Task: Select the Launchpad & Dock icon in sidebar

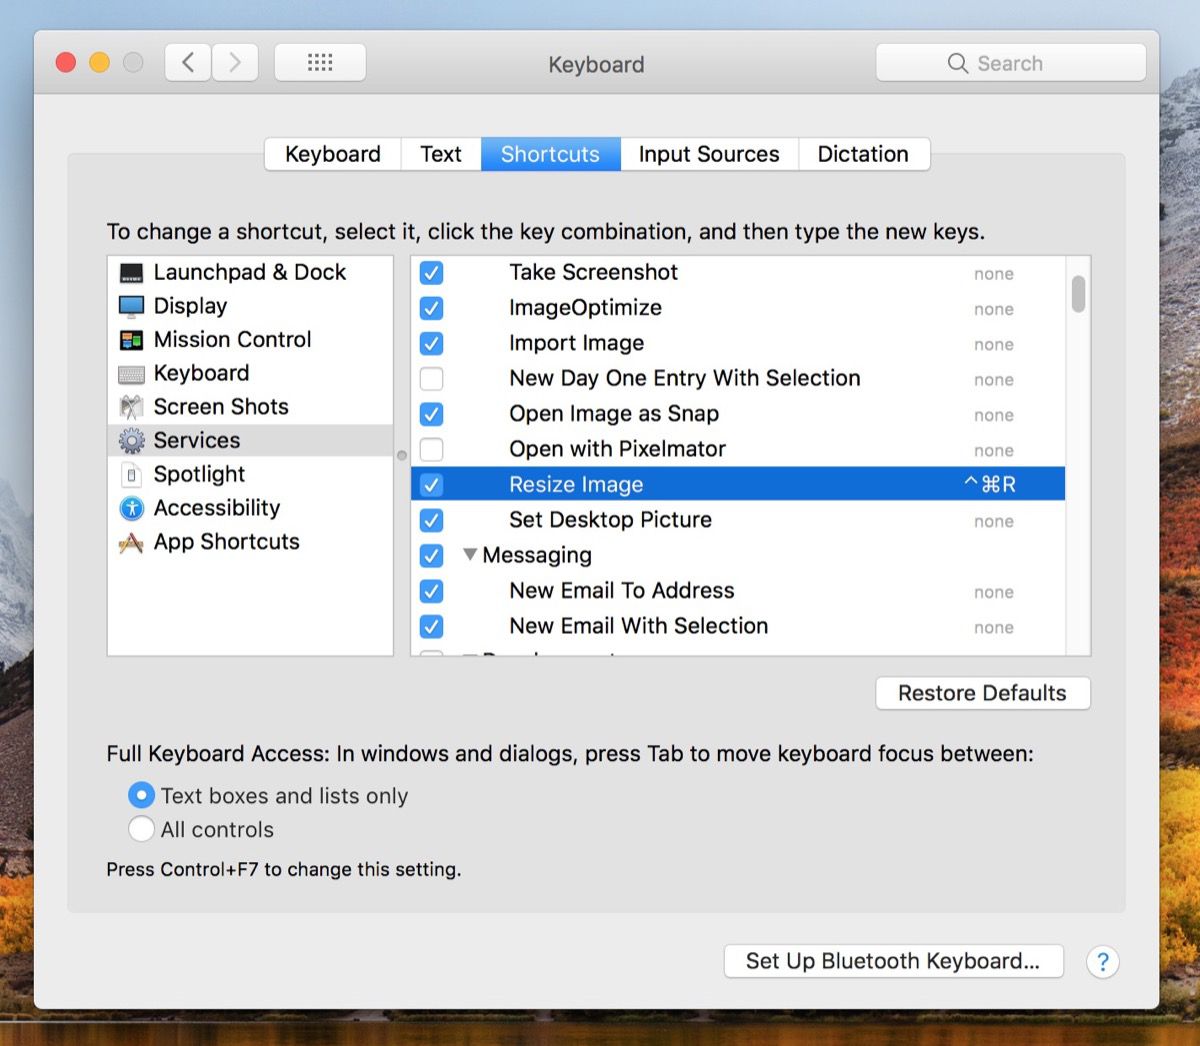Action: (131, 272)
